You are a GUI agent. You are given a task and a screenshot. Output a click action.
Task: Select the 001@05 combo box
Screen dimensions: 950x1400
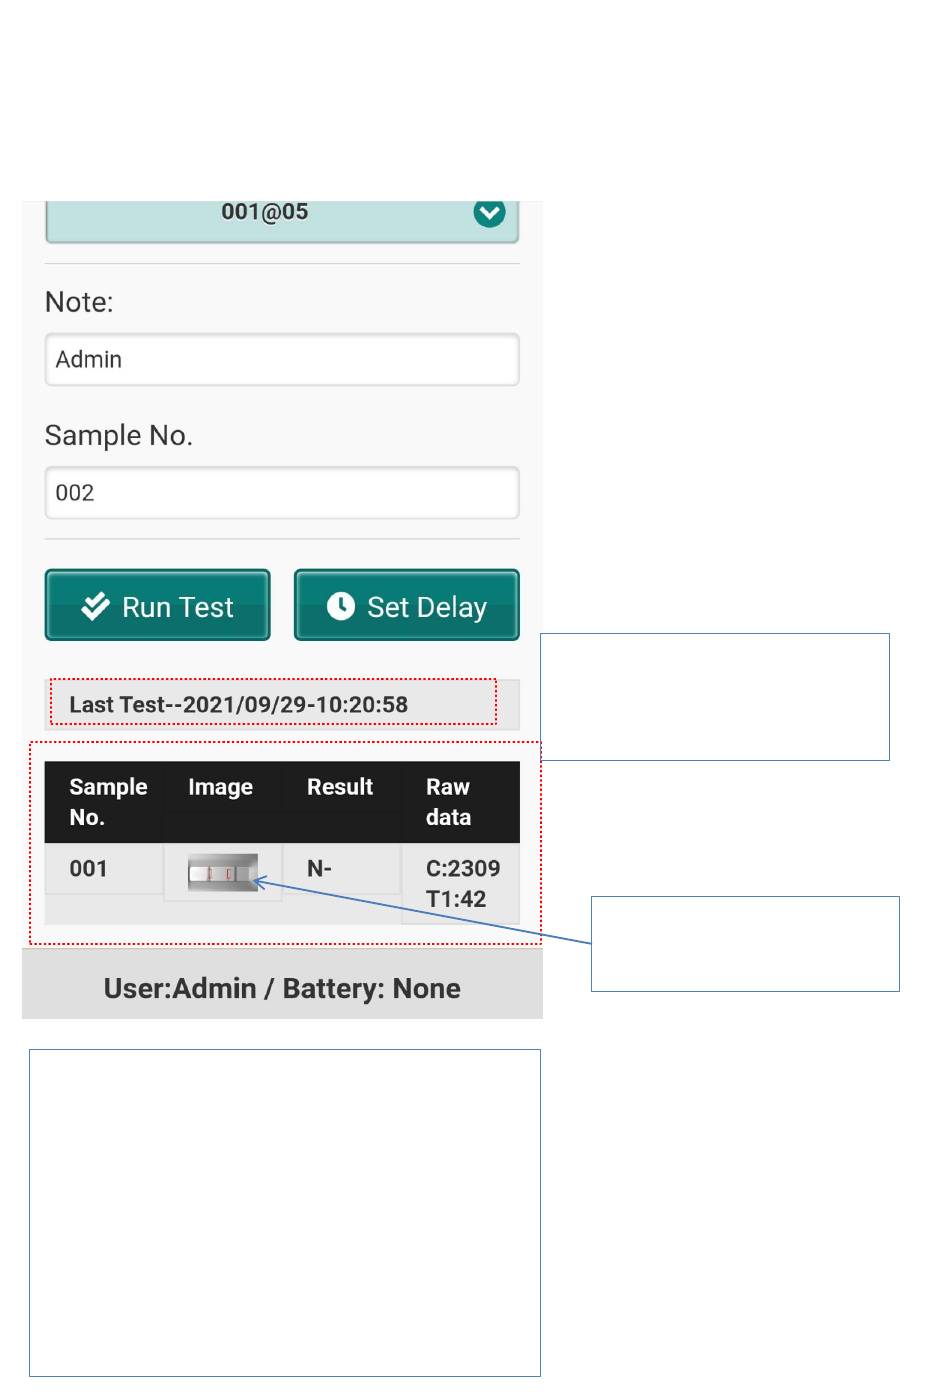[282, 221]
